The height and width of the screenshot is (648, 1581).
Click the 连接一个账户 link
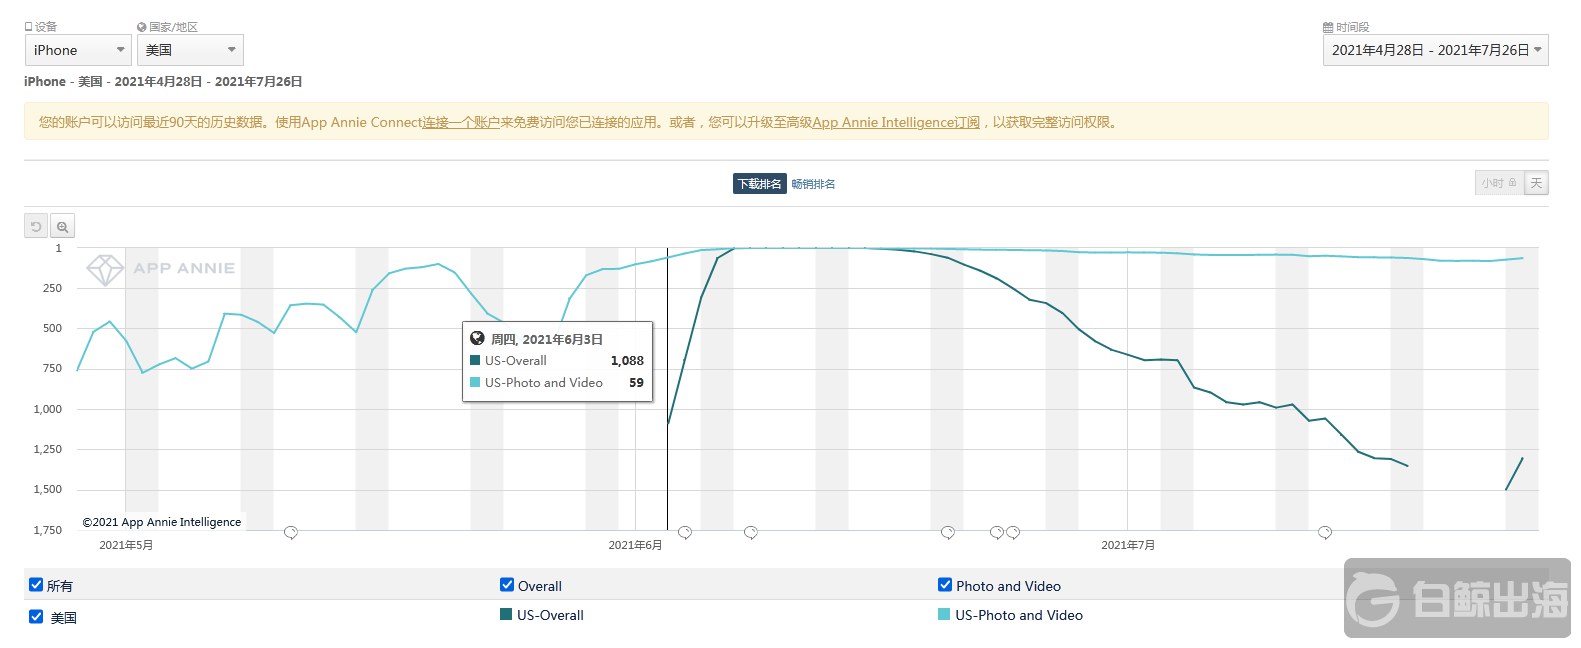coord(461,123)
